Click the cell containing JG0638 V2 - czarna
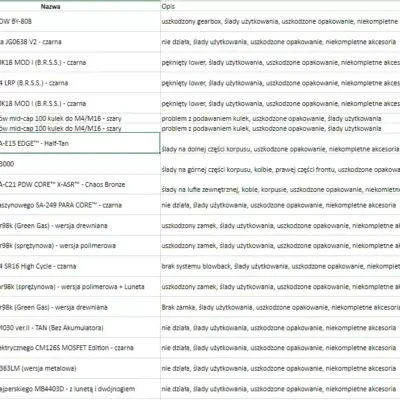Viewport: 400px width, 400px height. (80, 42)
